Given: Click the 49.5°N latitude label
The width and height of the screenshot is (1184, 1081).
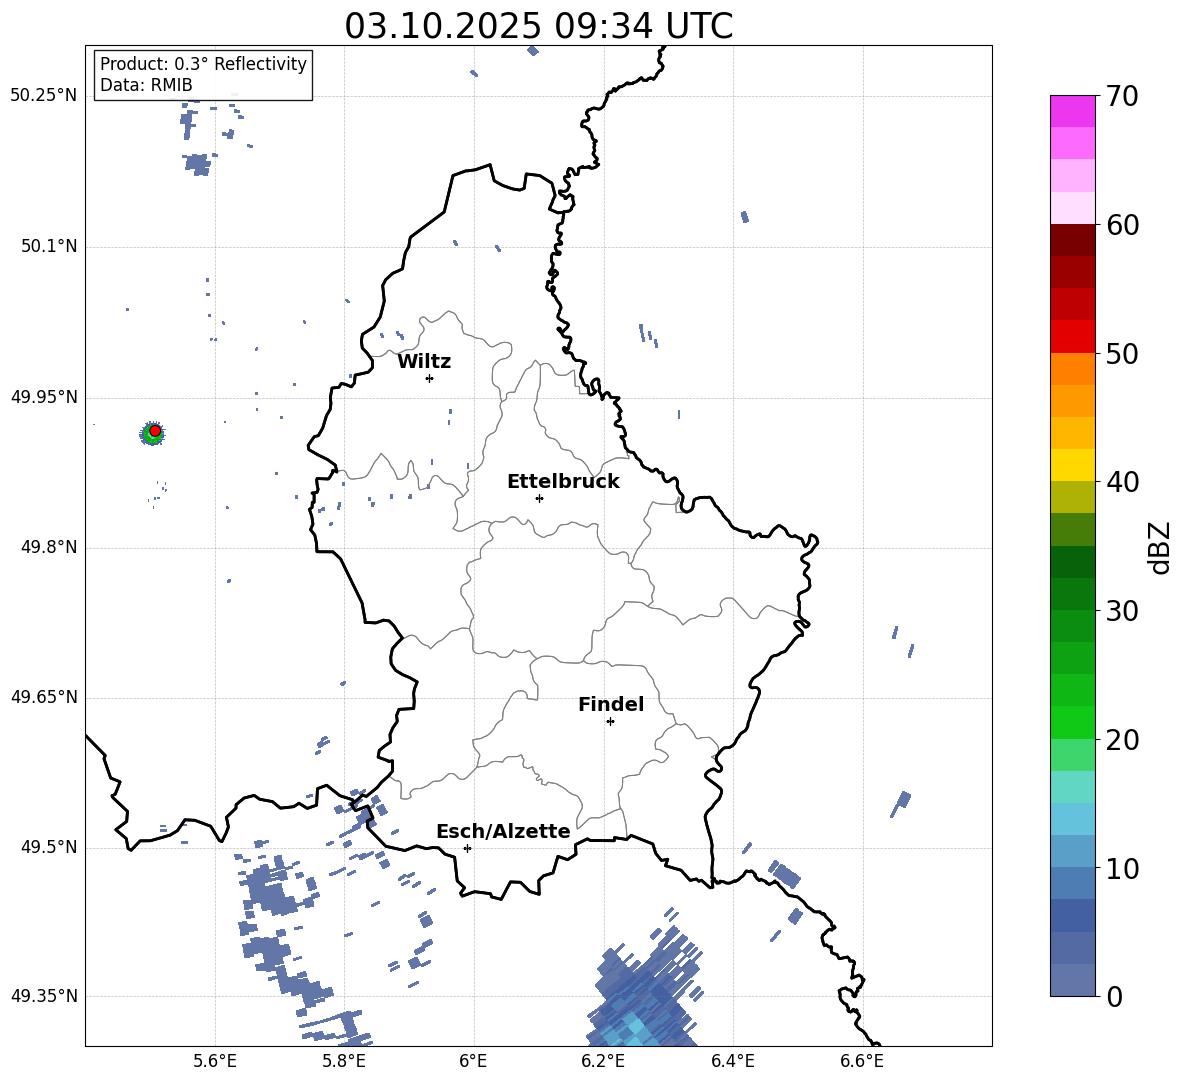Looking at the screenshot, I should click(x=49, y=847).
